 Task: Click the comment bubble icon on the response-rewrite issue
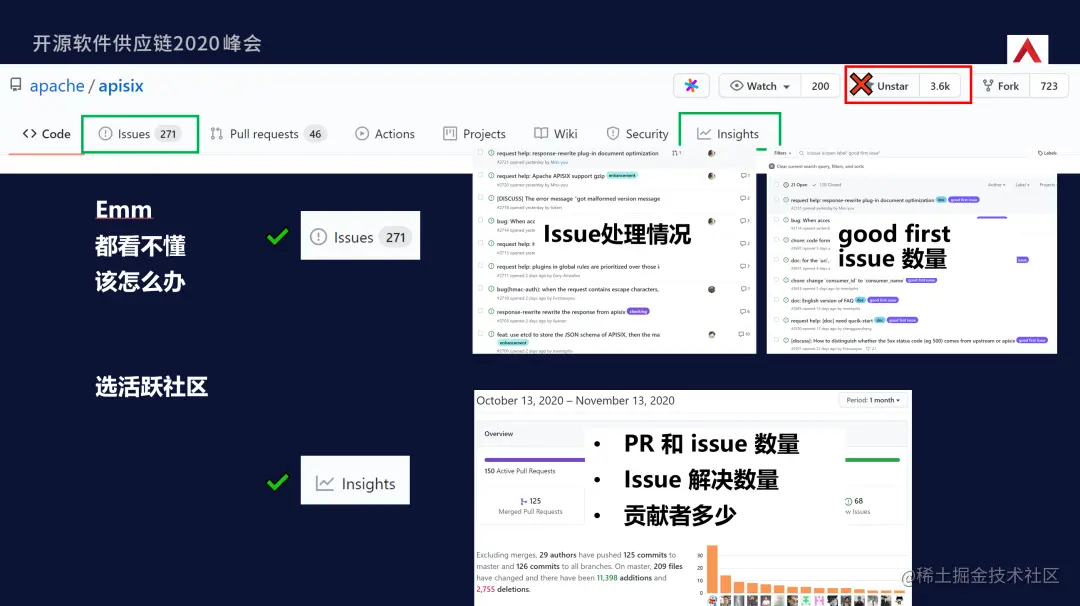coord(744,310)
